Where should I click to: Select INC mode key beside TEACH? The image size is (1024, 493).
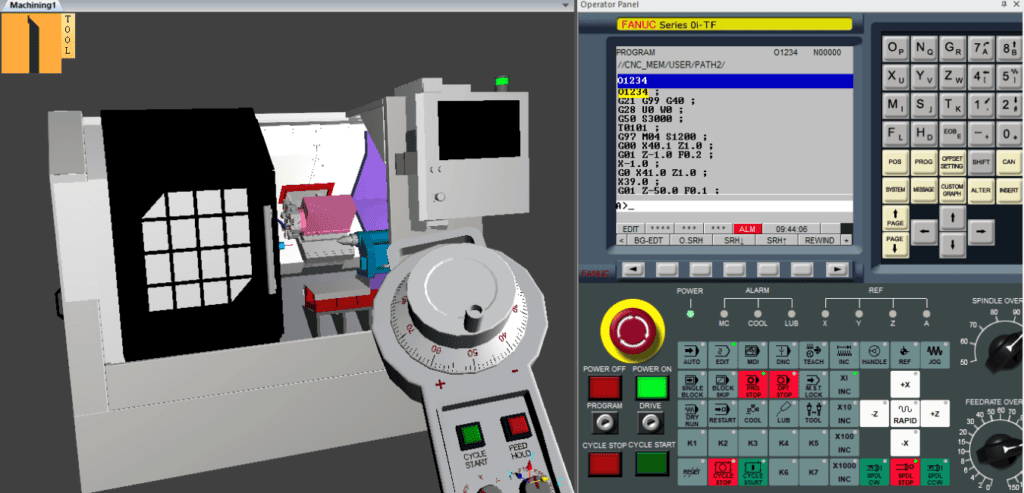tap(844, 355)
